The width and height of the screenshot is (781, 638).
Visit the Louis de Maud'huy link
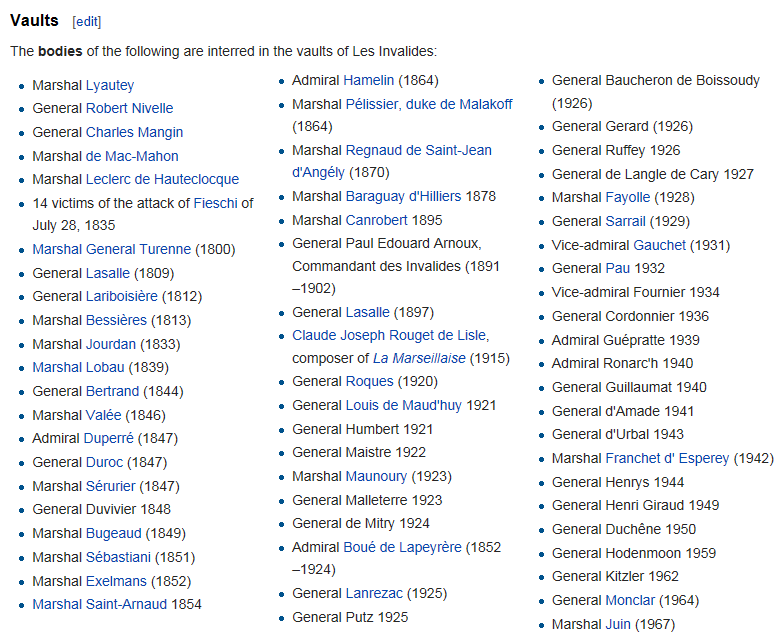404,405
